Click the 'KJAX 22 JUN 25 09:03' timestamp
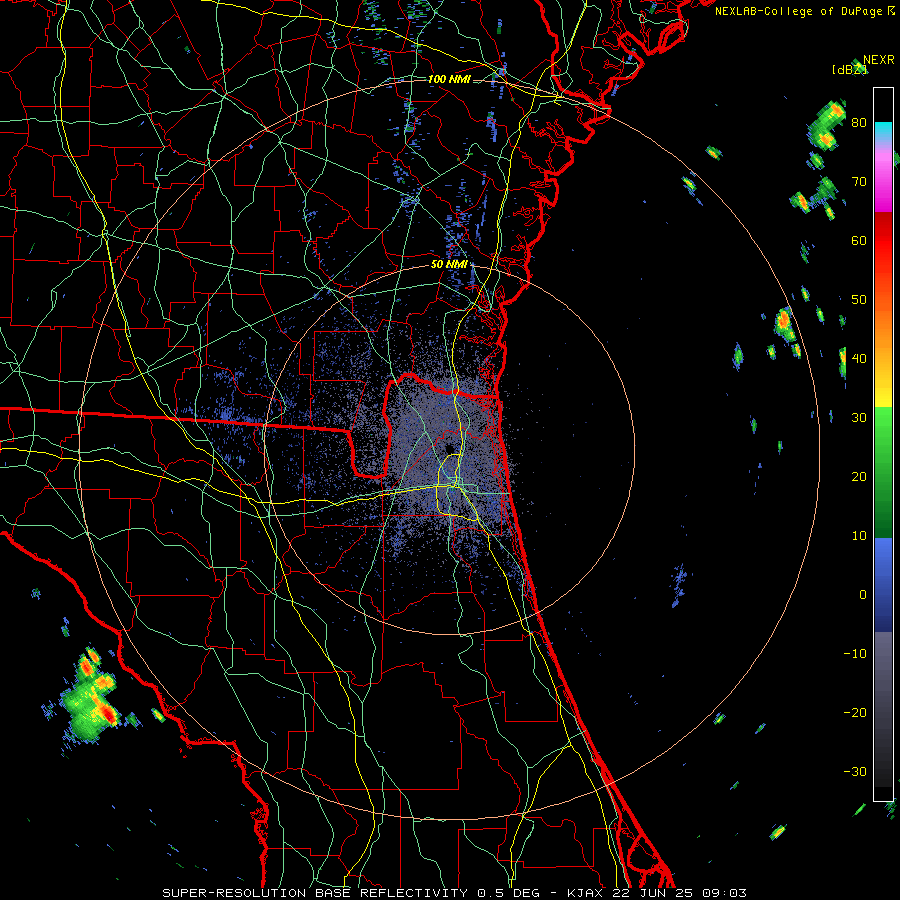This screenshot has height=900, width=900. coord(657,893)
